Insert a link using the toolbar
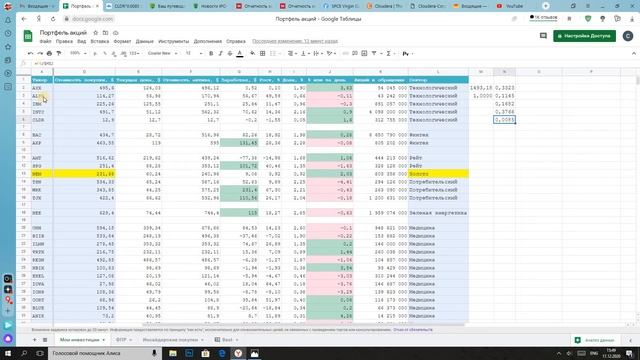This screenshot has width=640, height=360. pyautogui.click(x=345, y=53)
